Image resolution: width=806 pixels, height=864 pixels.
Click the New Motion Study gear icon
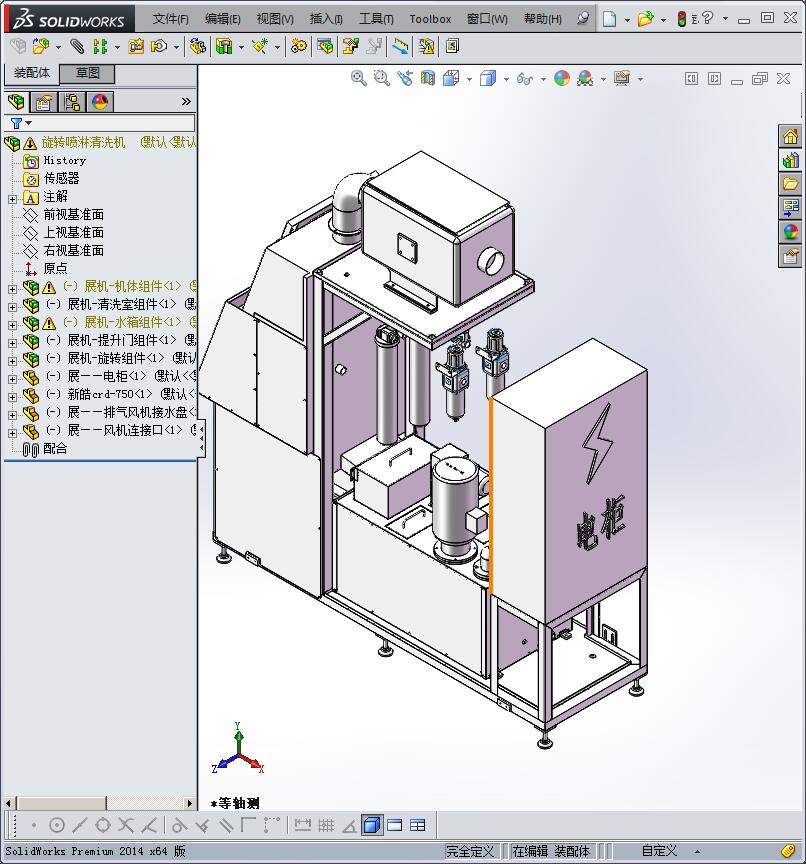coord(299,46)
